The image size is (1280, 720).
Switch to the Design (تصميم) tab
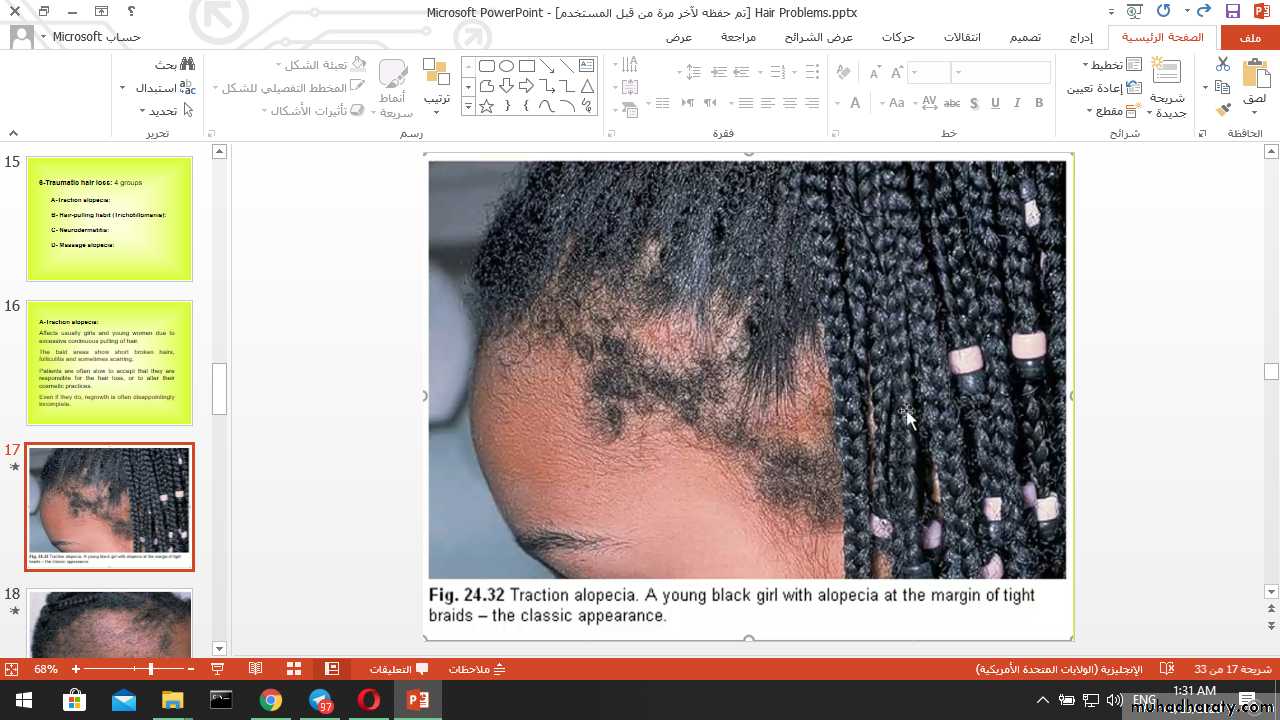pos(1024,37)
